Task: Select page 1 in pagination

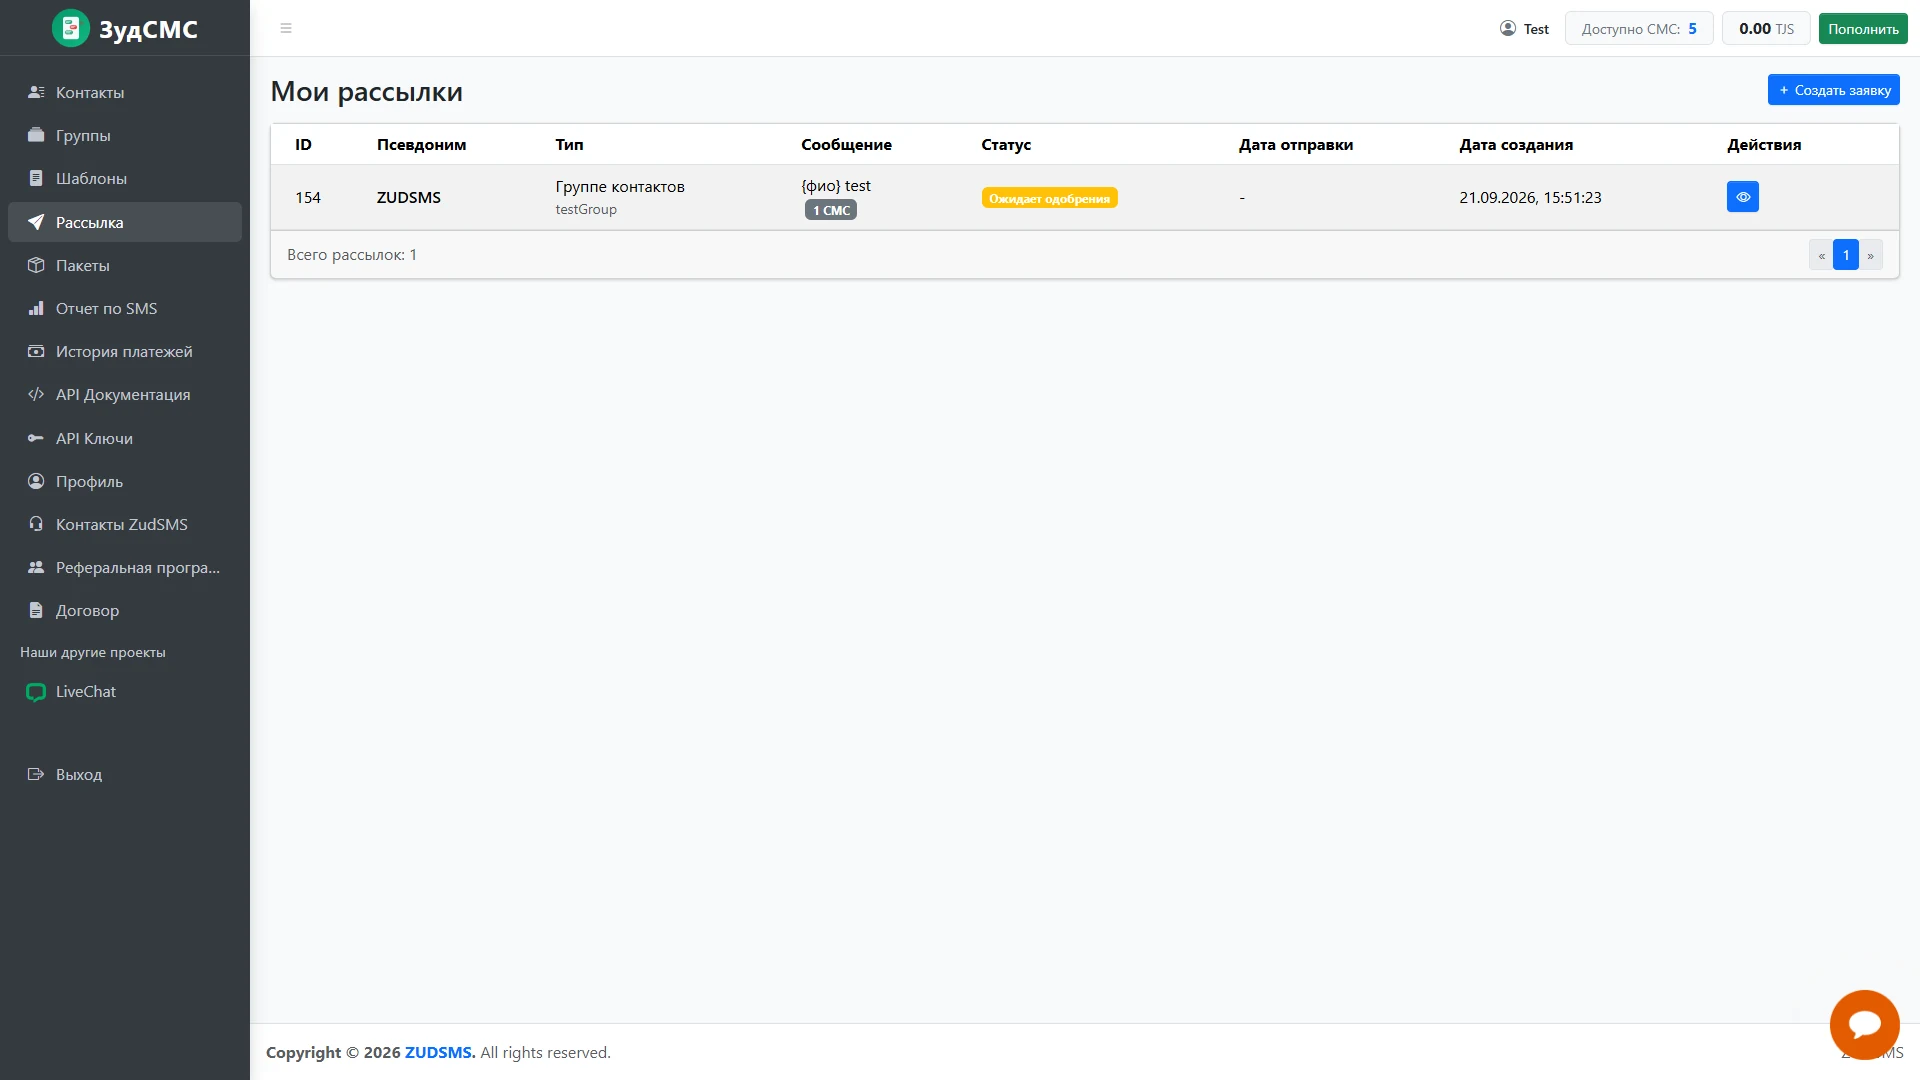Action: [1846, 255]
